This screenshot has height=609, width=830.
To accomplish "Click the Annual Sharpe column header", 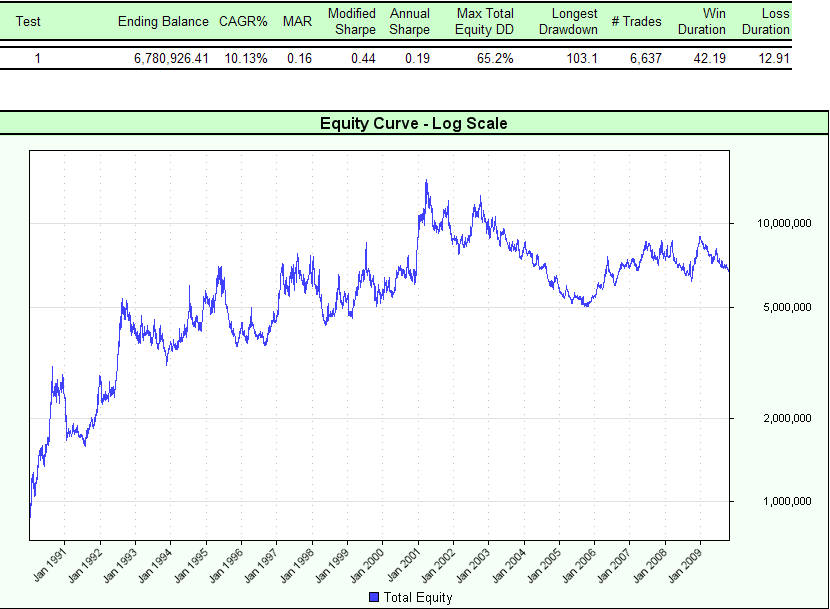I will coord(410,21).
